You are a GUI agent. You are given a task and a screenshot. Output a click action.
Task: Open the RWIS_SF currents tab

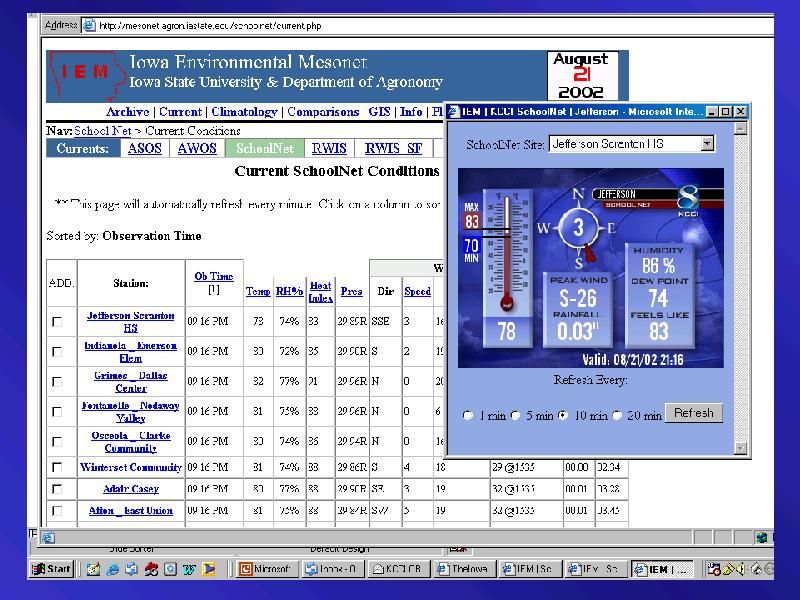coord(393,148)
